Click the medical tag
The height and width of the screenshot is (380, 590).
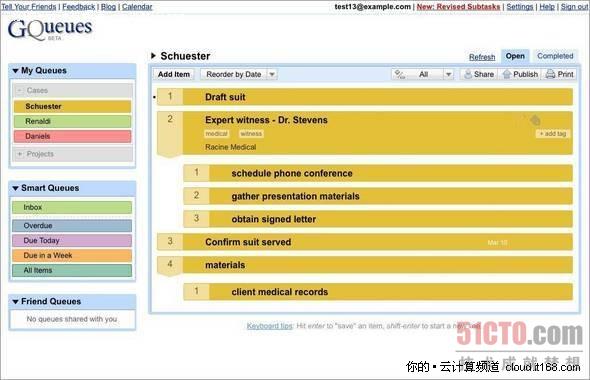216,134
